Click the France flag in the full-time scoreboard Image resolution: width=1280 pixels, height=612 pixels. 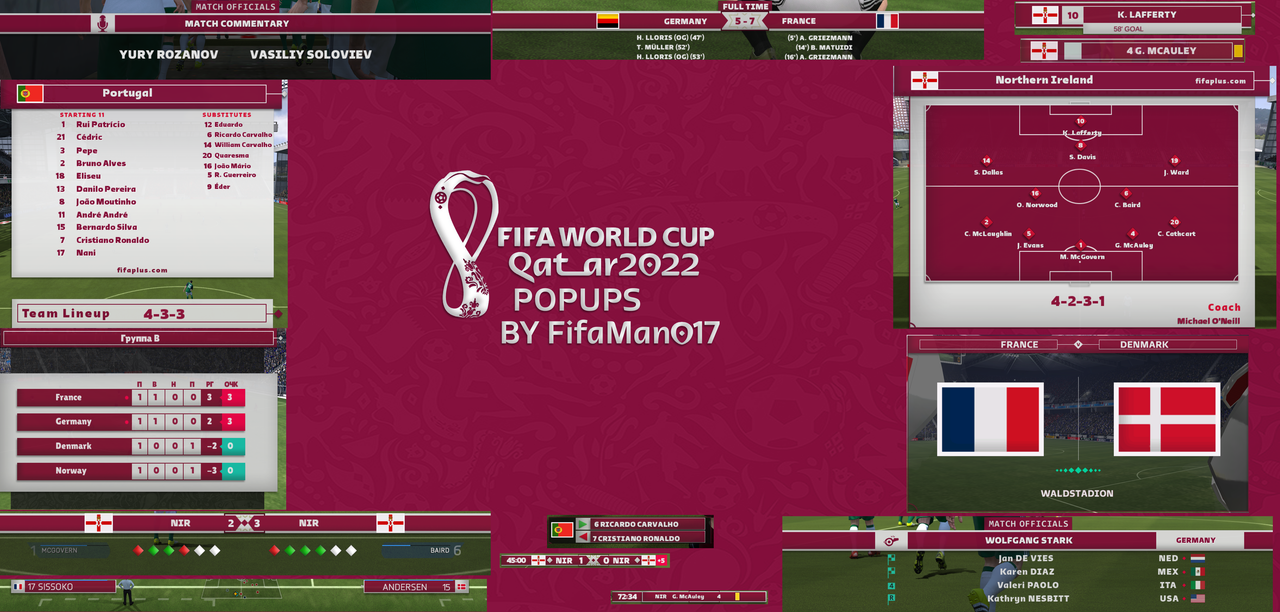(x=887, y=21)
